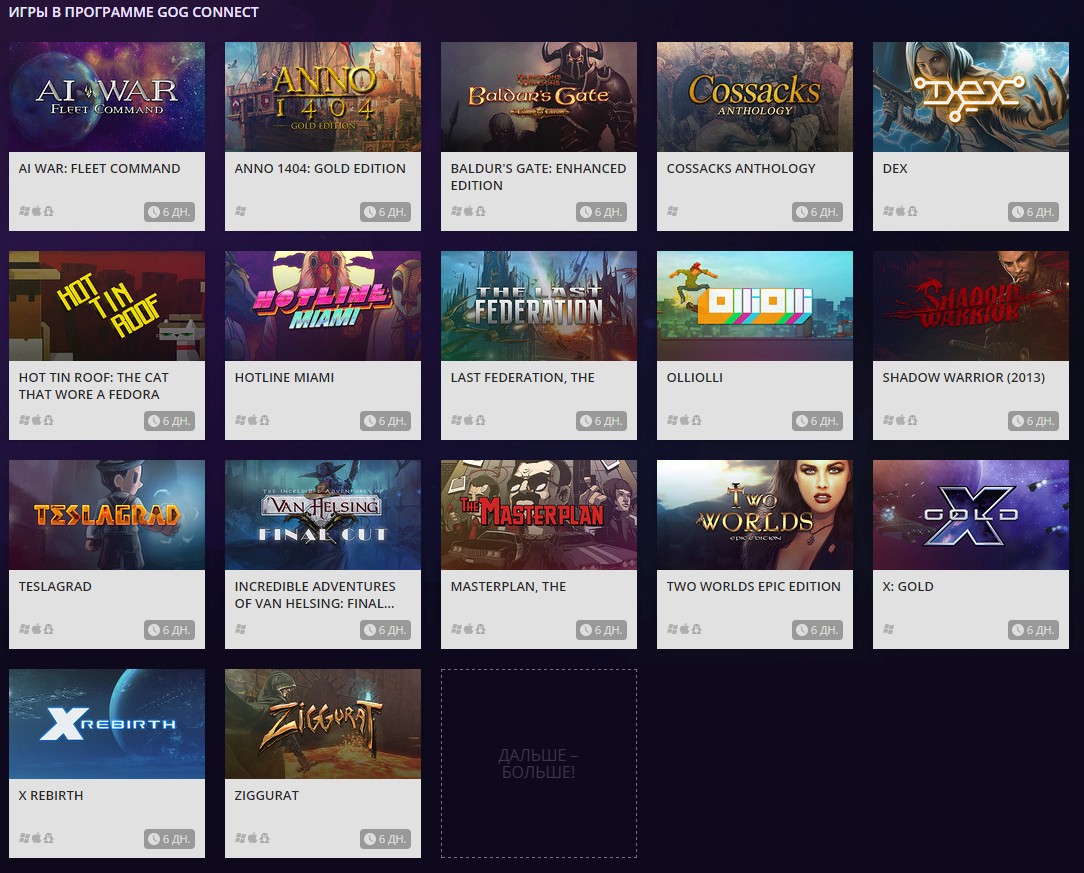Click the clock icon on OlliOlli timer
Screen dimensions: 1084x873
coord(802,421)
